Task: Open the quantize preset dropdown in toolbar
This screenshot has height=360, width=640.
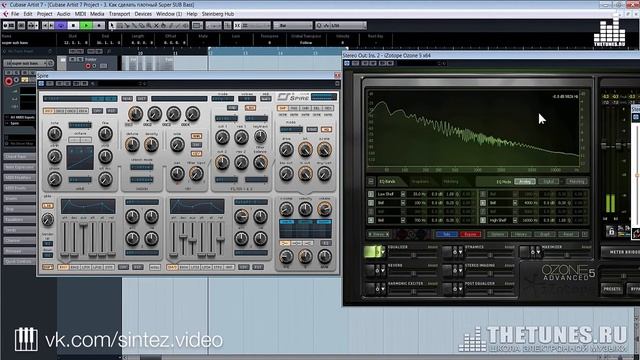Action: coord(341,25)
